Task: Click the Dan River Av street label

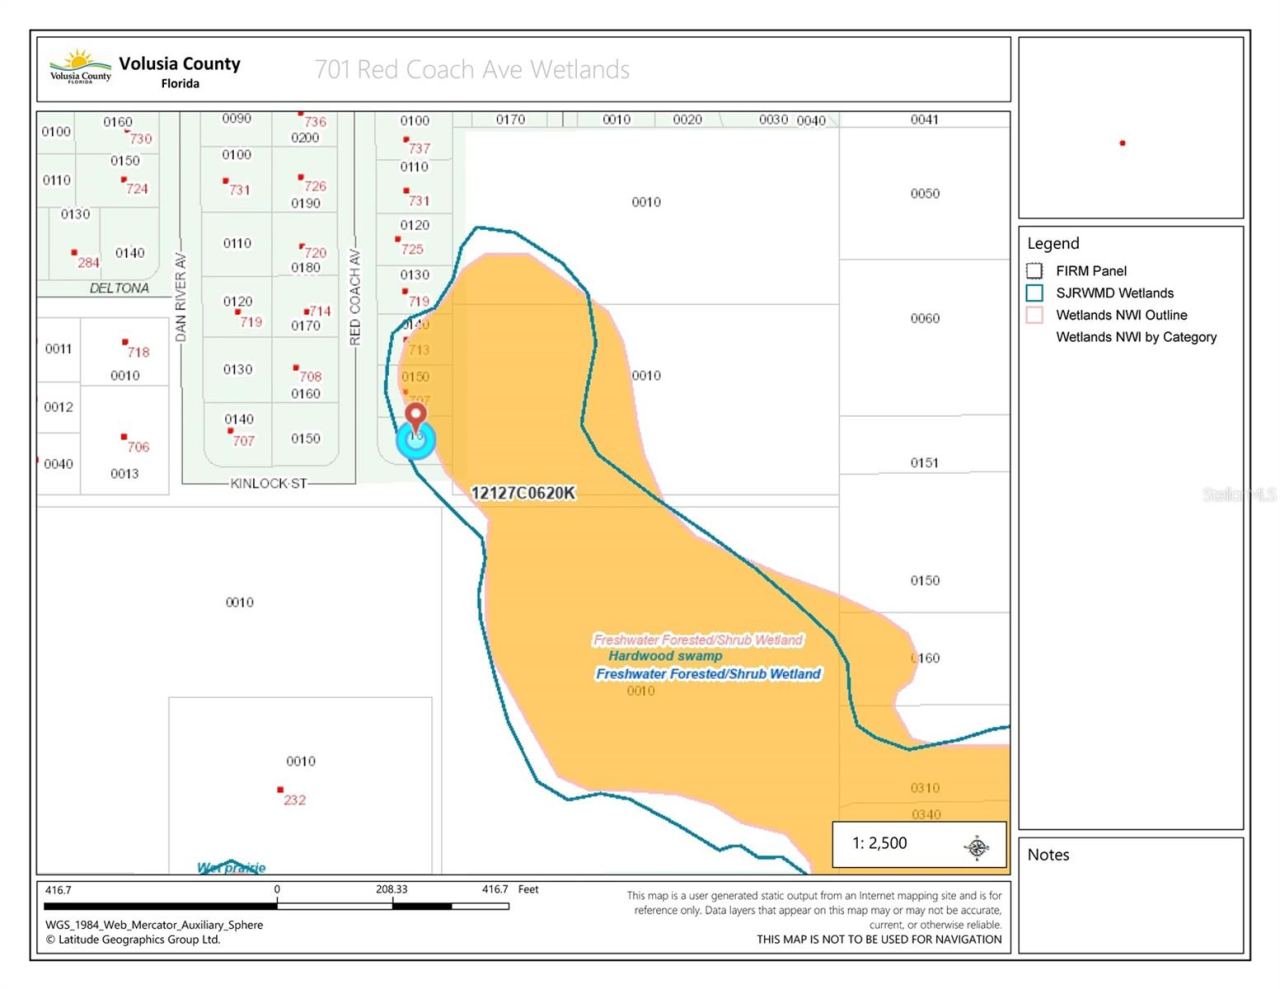Action: (180, 297)
